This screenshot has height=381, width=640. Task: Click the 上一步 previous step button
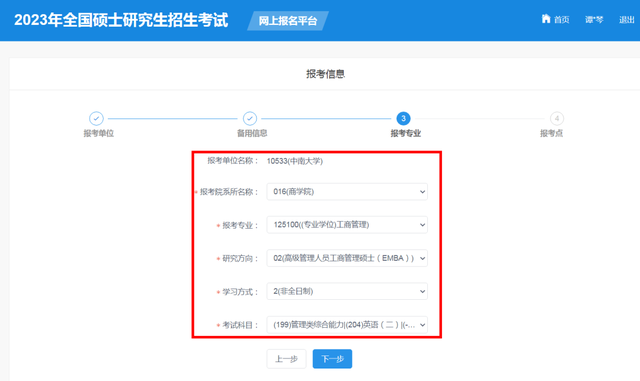click(286, 359)
